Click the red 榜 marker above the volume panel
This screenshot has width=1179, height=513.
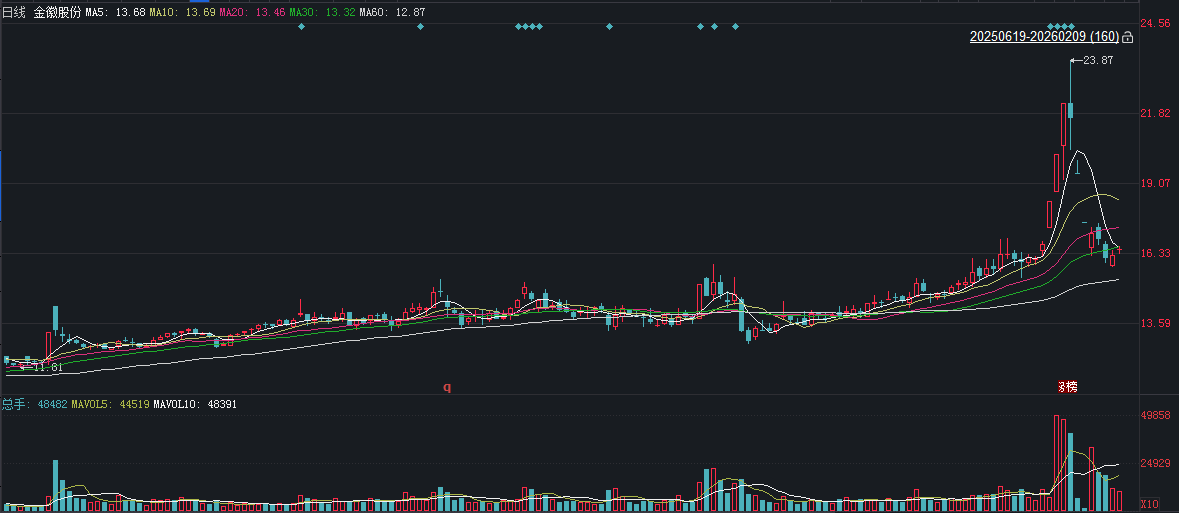pos(1068,387)
